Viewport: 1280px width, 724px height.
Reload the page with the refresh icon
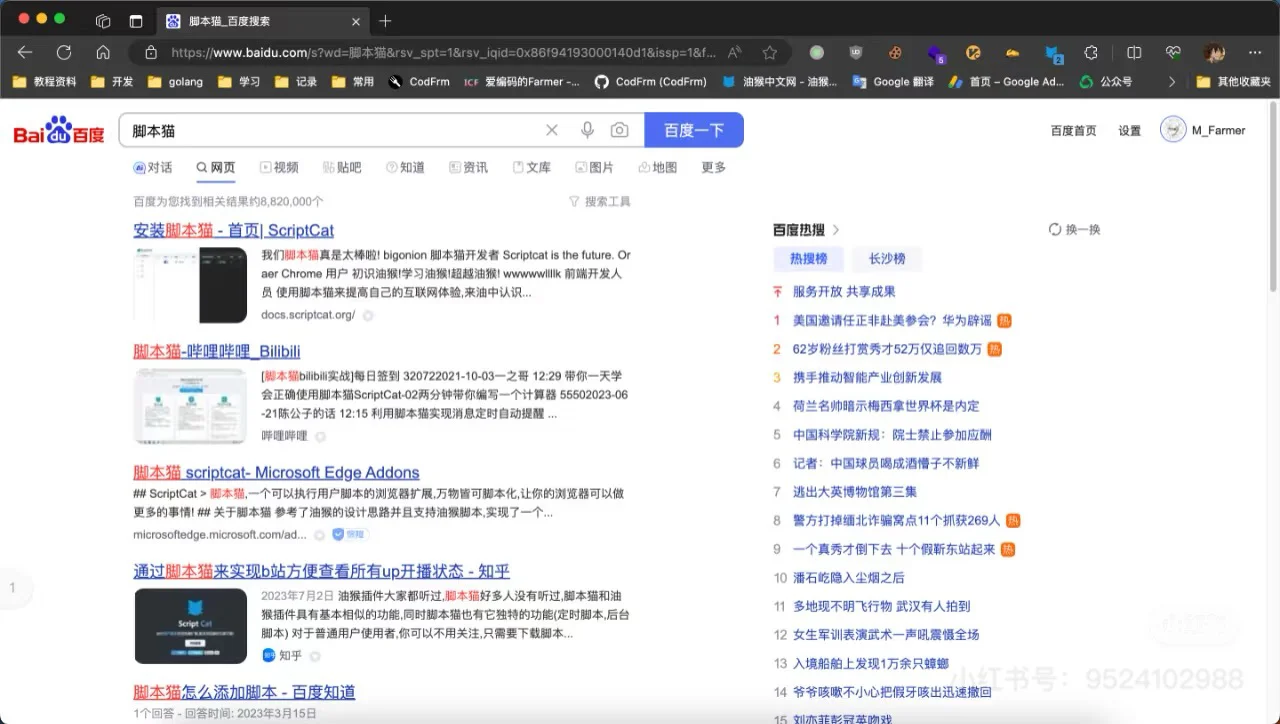pyautogui.click(x=63, y=52)
